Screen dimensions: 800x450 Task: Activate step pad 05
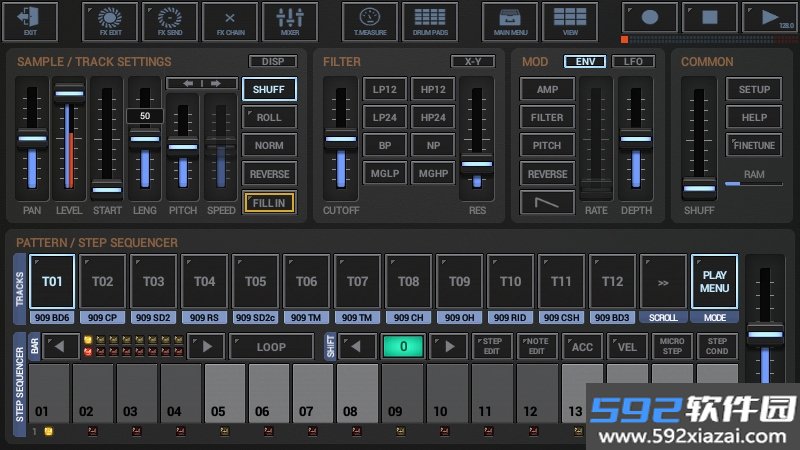click(x=224, y=393)
